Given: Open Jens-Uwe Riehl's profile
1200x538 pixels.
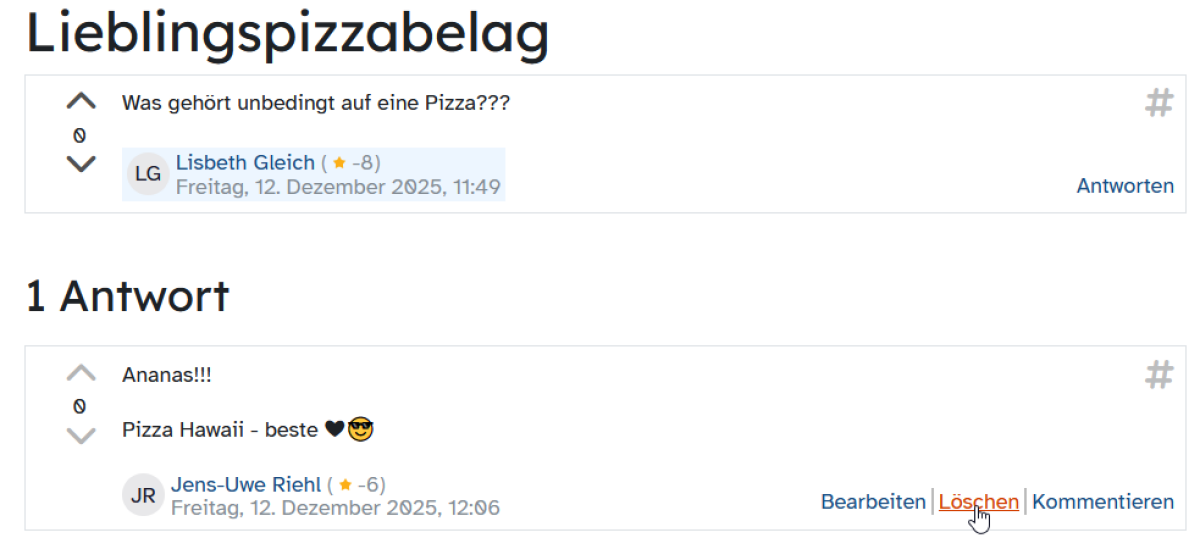Looking at the screenshot, I should pos(246,484).
